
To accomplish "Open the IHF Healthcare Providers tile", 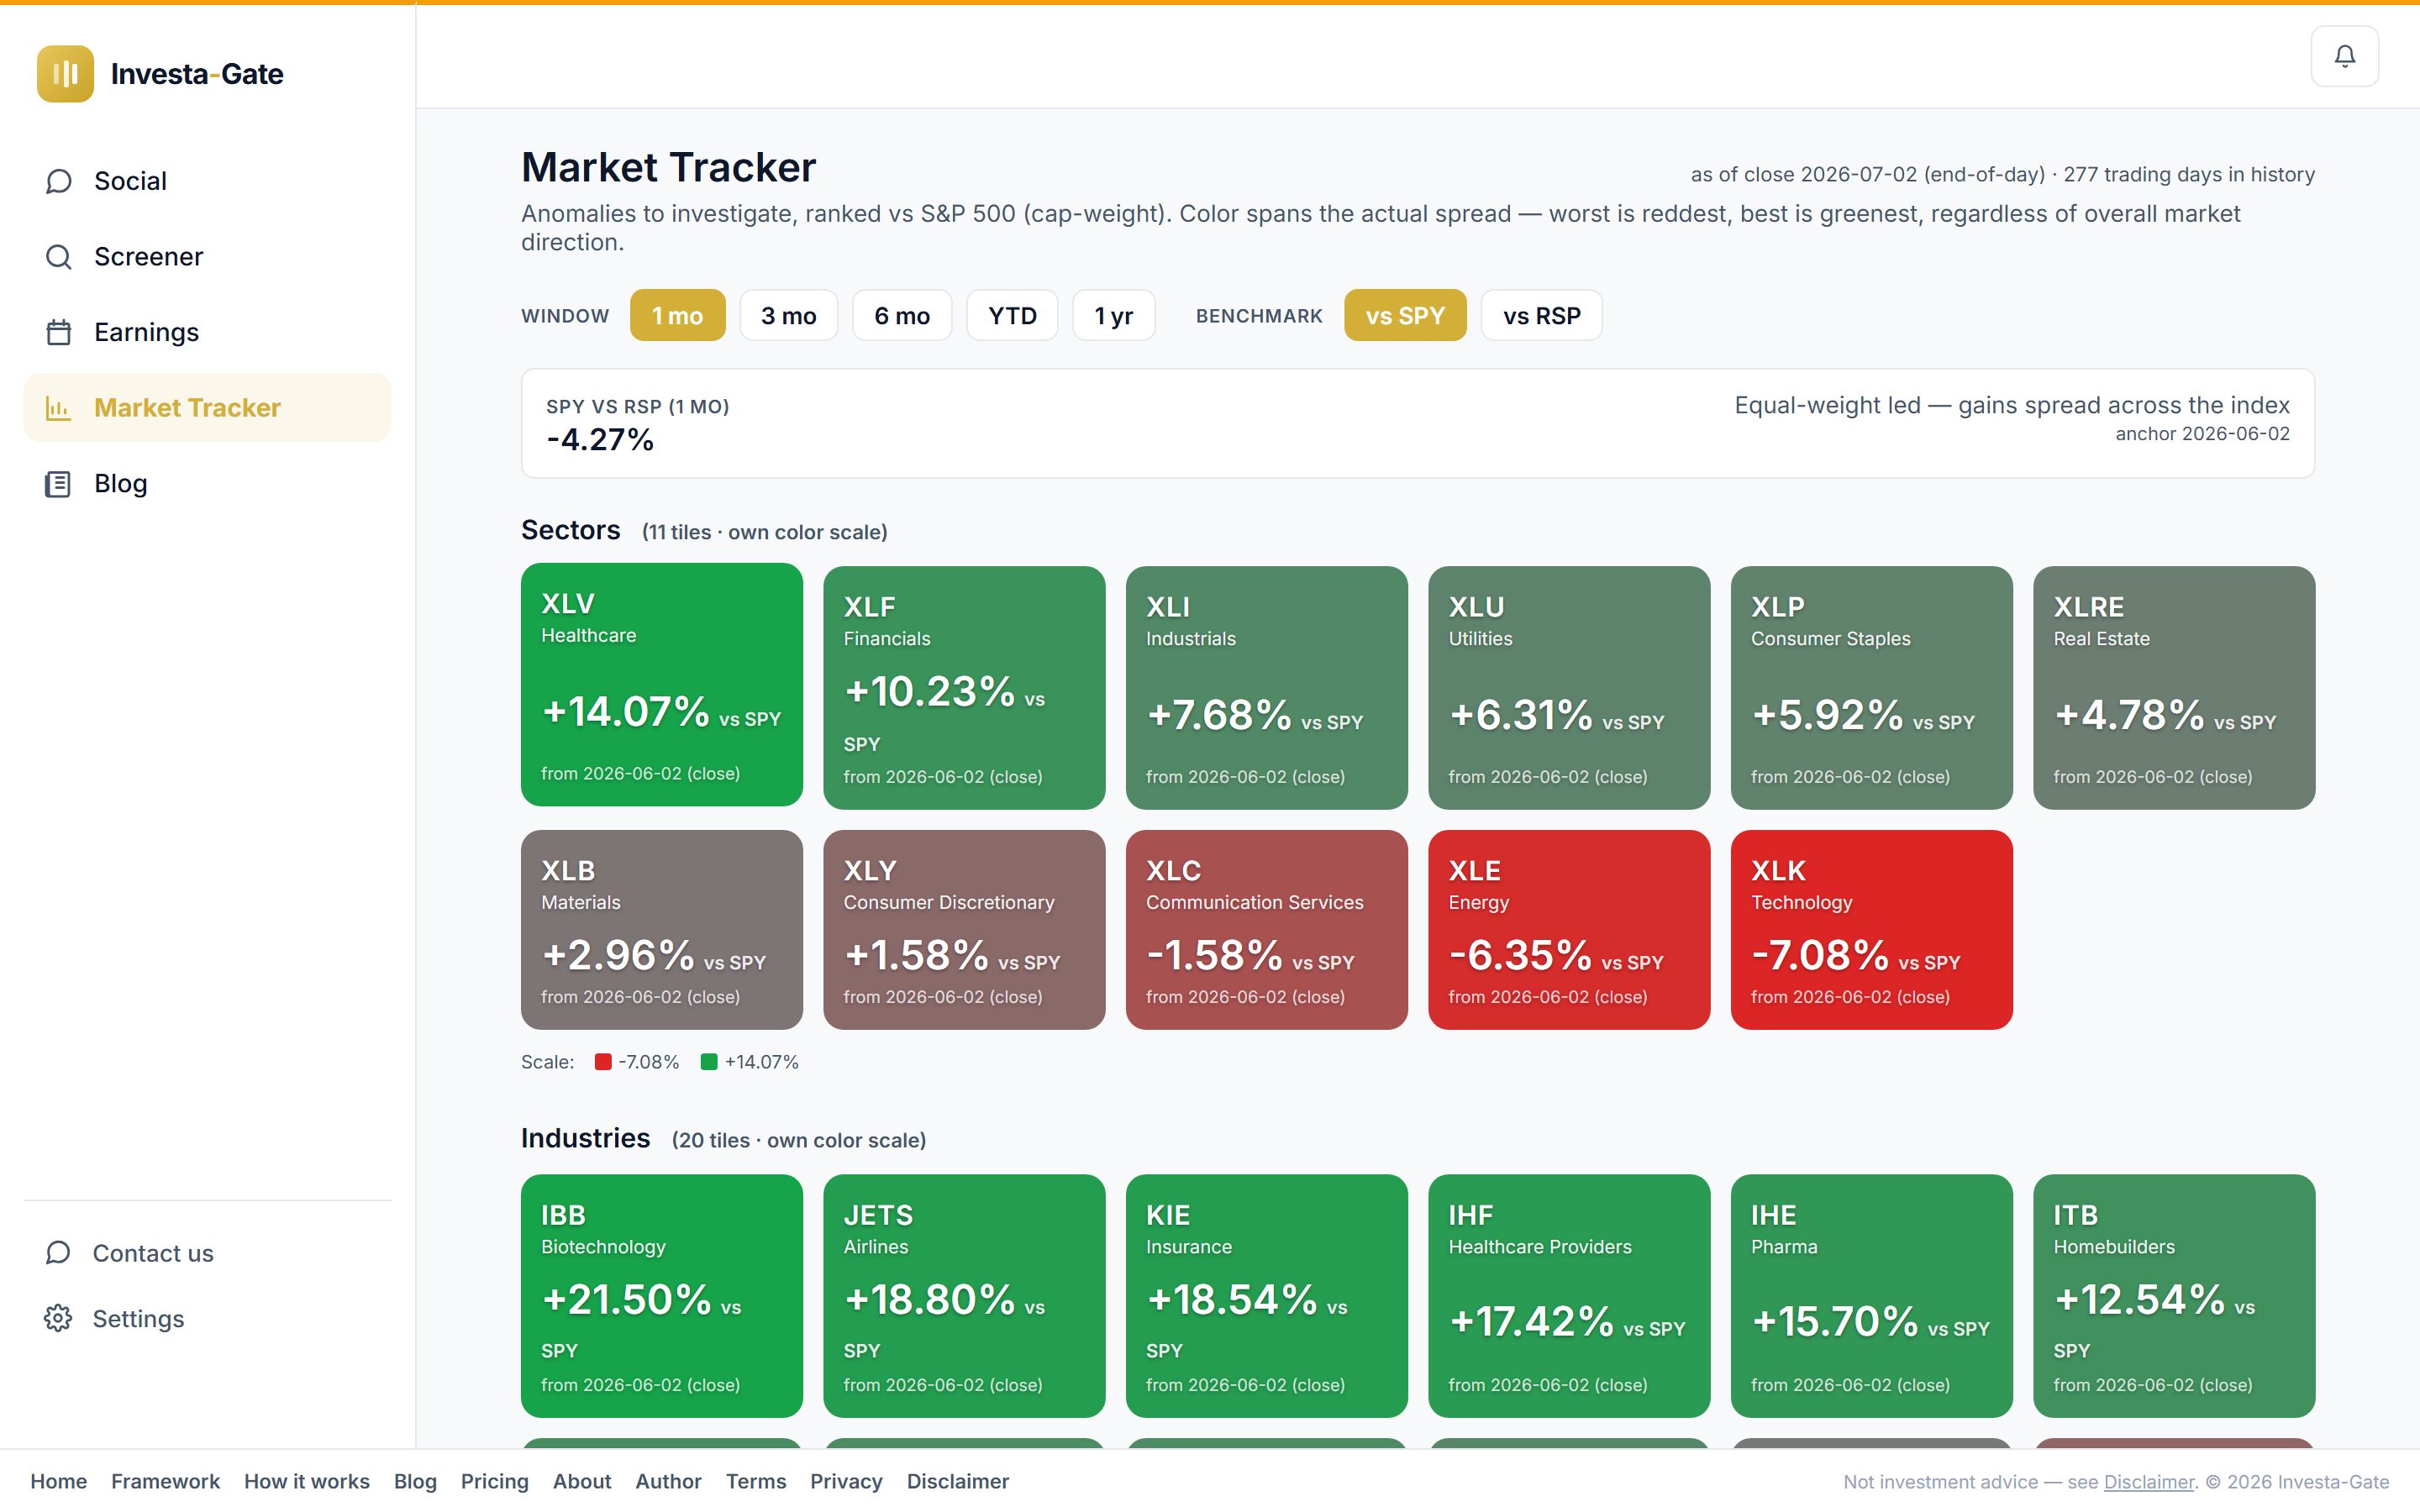I will [1569, 1296].
